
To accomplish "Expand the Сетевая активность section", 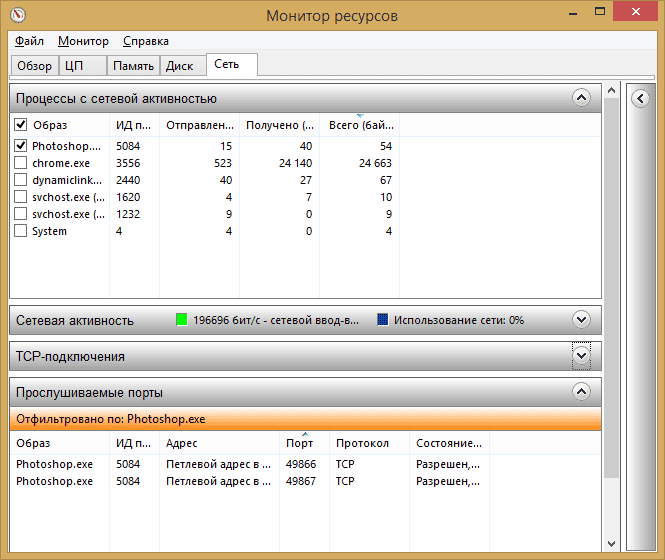I will click(x=581, y=320).
